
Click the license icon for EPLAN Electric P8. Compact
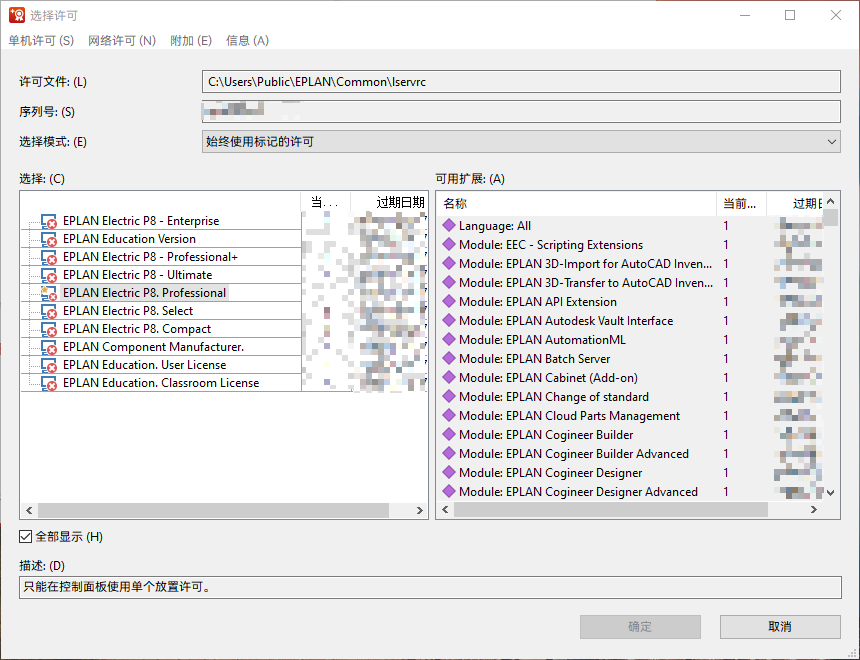tap(49, 329)
